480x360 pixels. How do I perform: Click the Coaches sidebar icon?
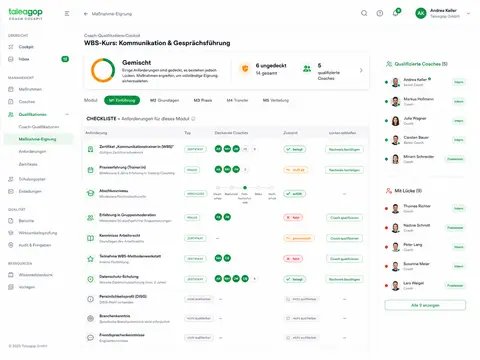[x=11, y=102]
